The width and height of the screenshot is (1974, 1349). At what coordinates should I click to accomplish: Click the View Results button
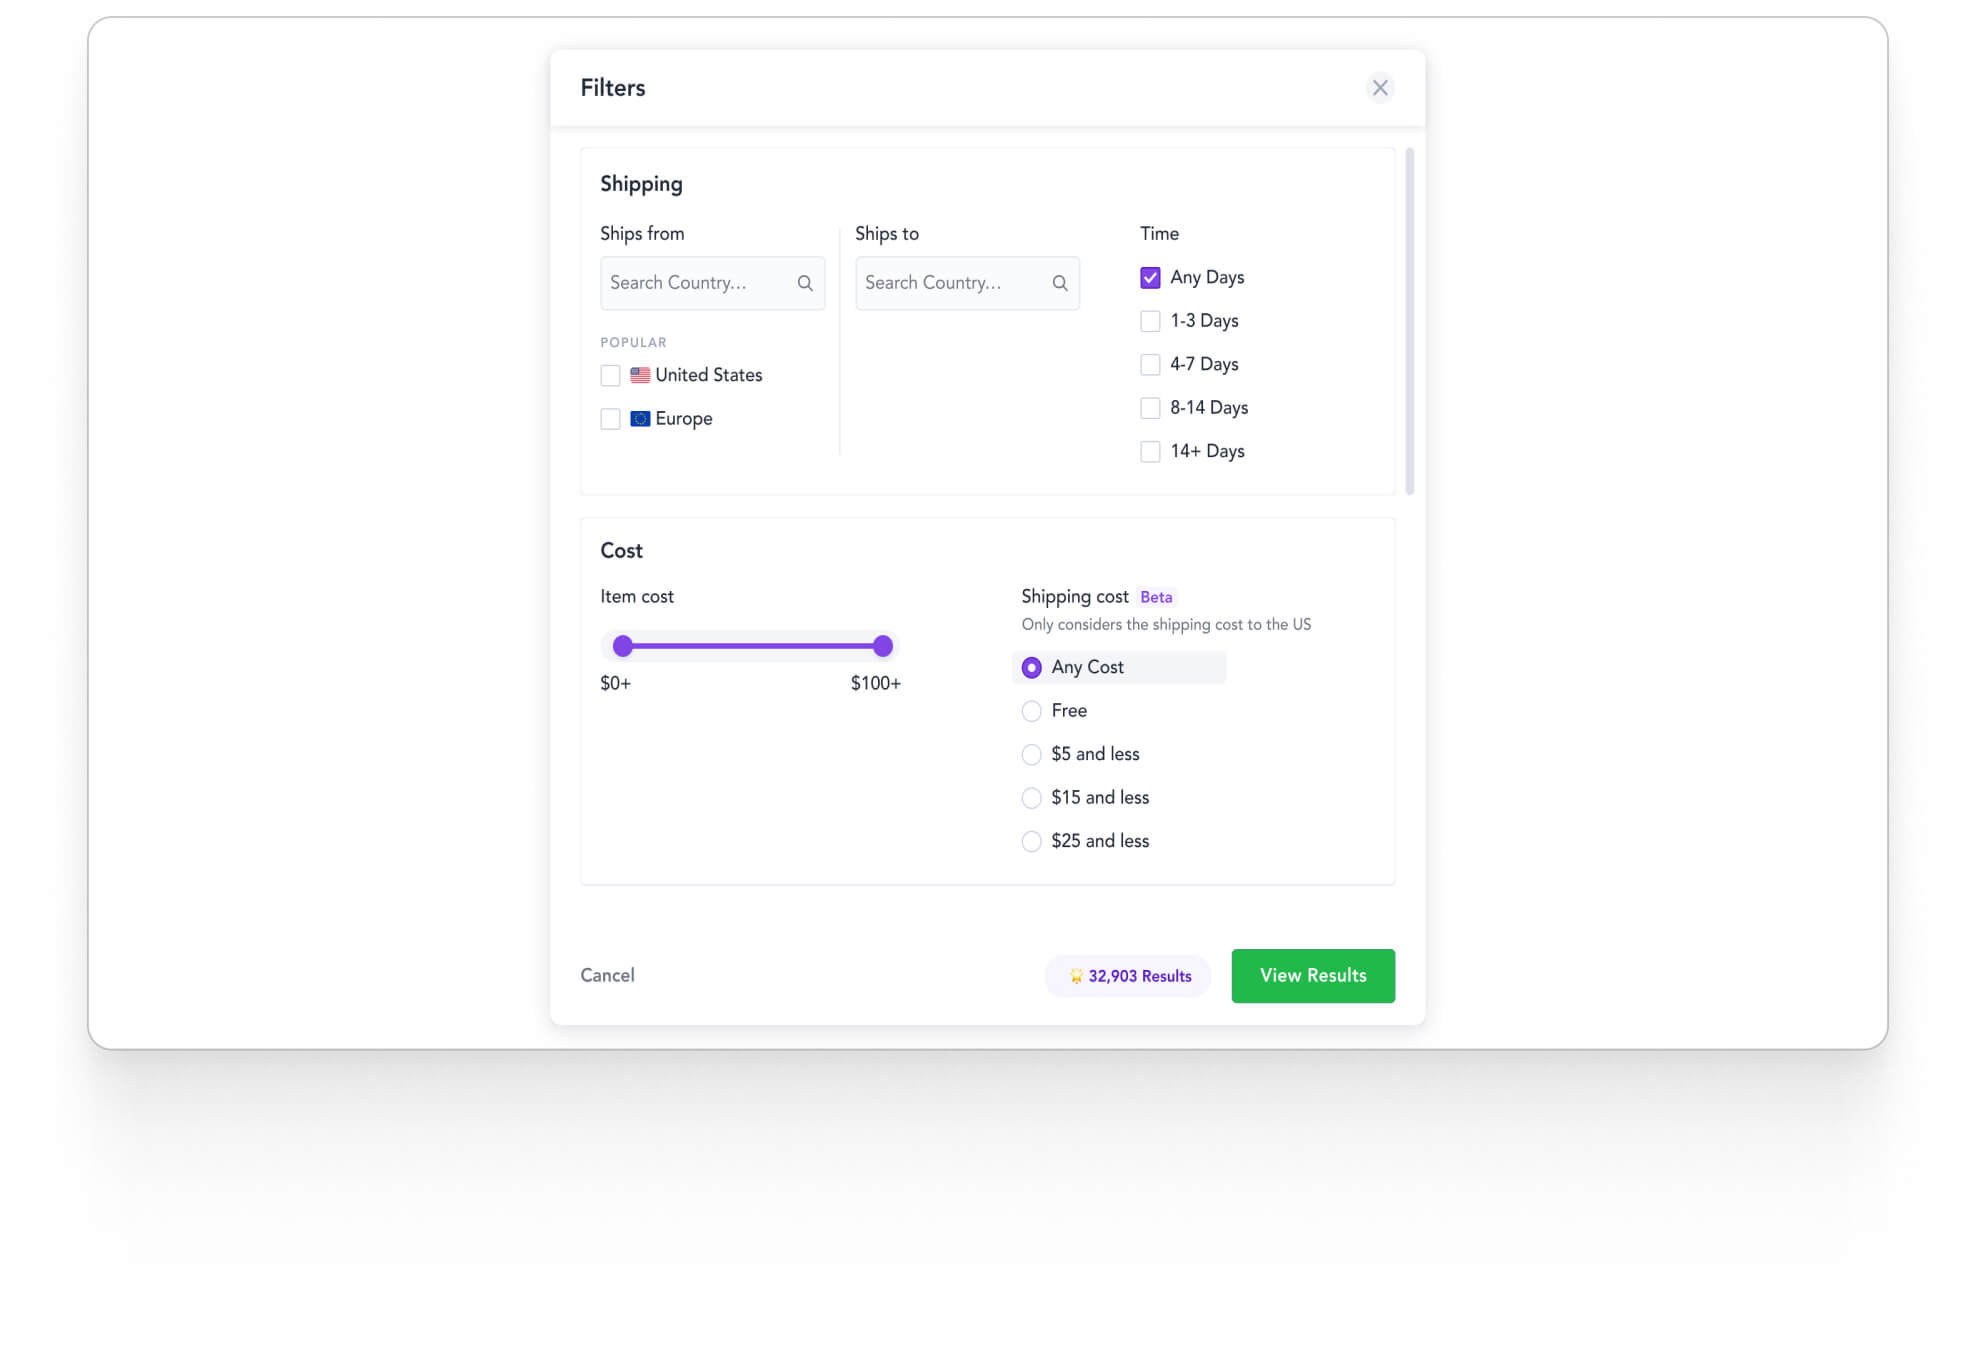[1312, 976]
